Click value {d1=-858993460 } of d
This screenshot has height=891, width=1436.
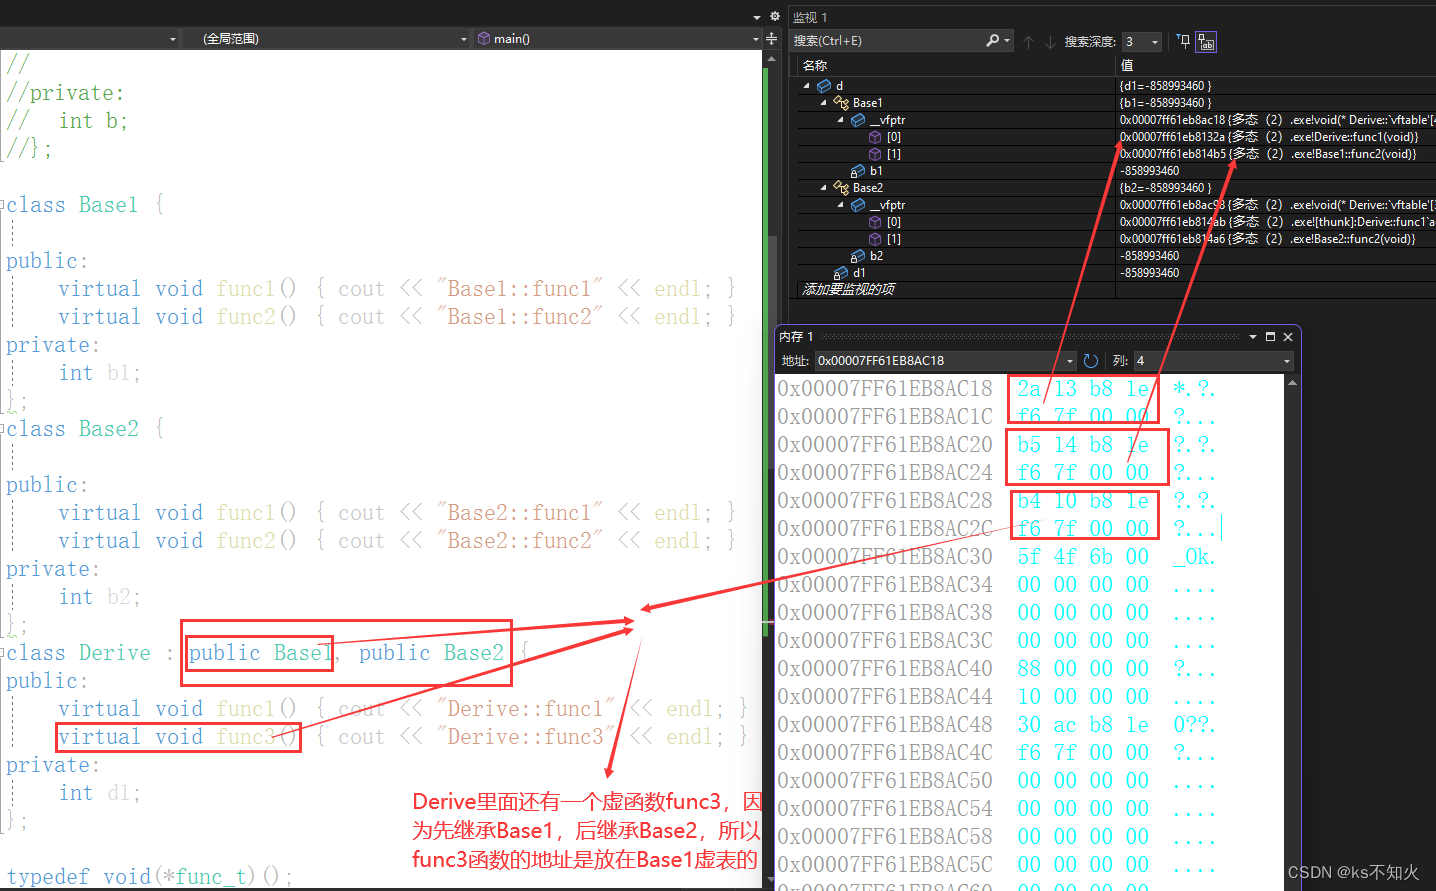pos(1165,86)
